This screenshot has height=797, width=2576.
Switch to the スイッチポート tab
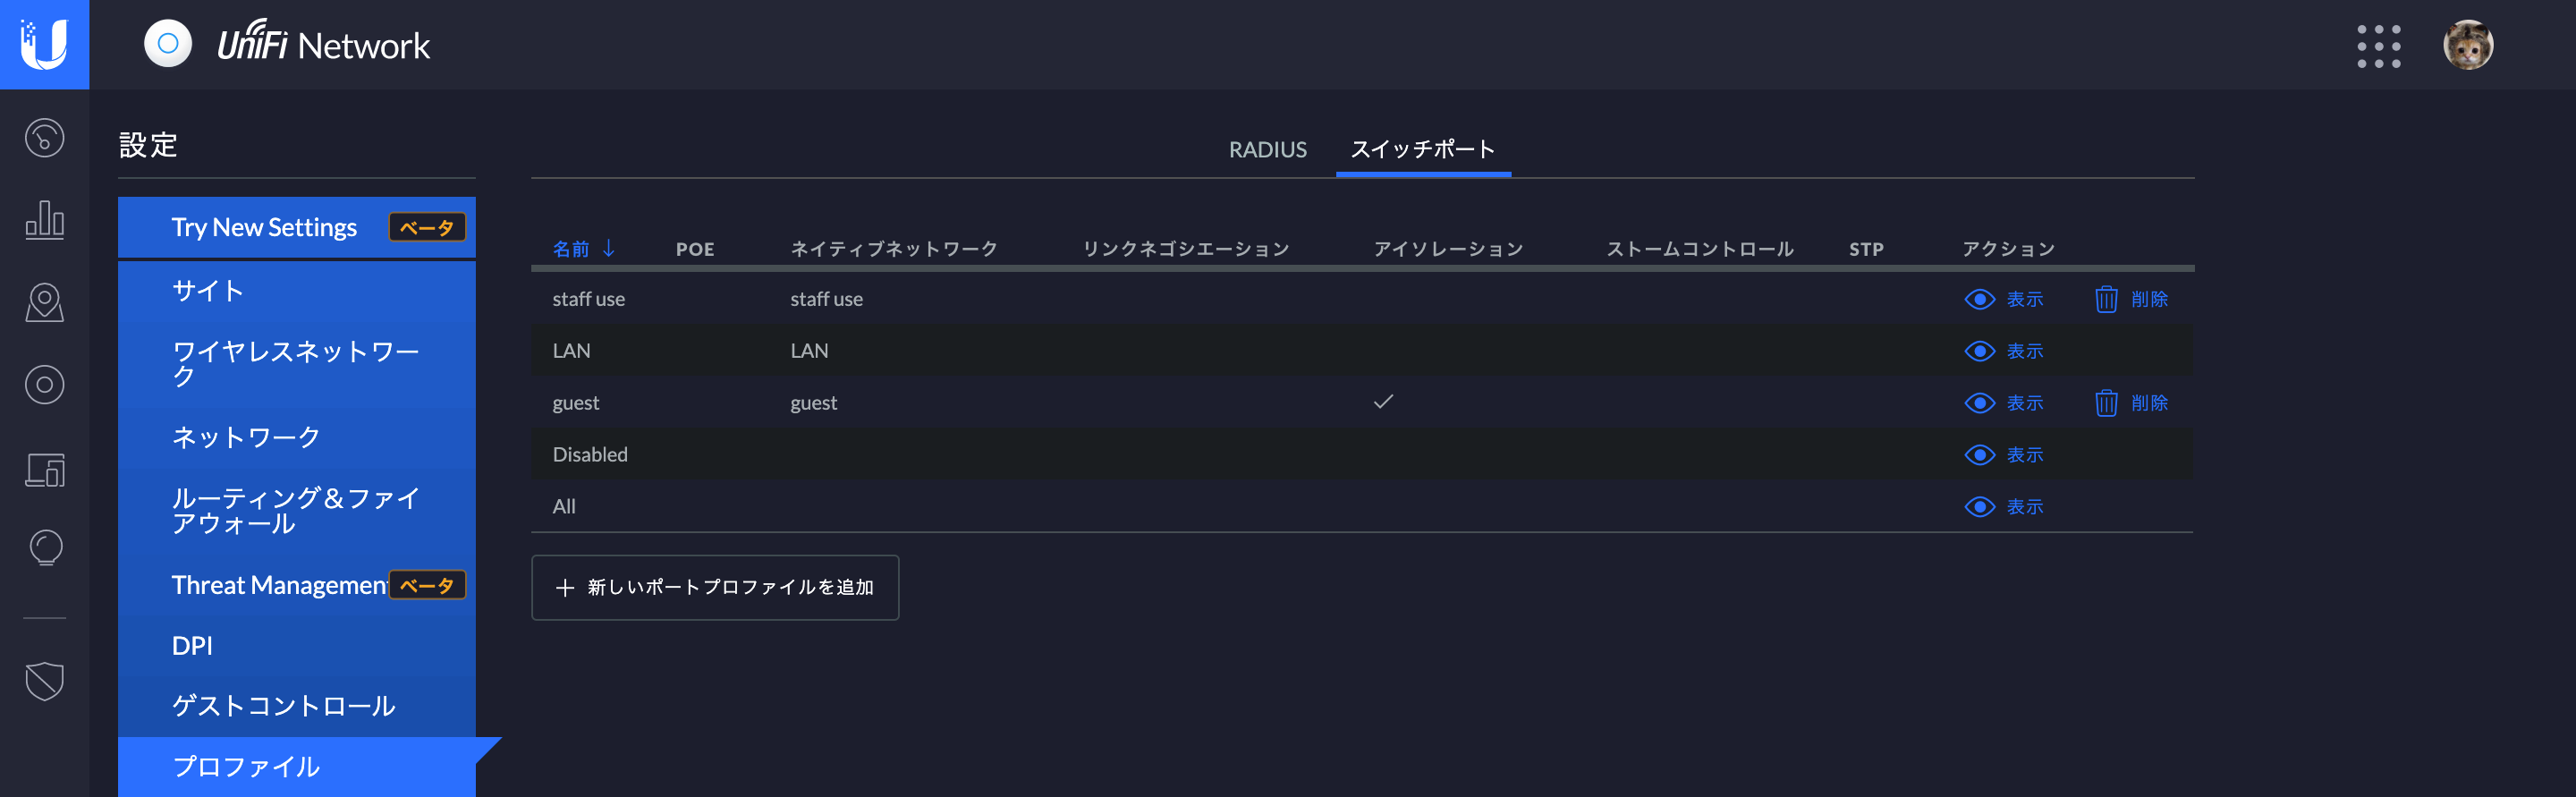click(x=1423, y=149)
